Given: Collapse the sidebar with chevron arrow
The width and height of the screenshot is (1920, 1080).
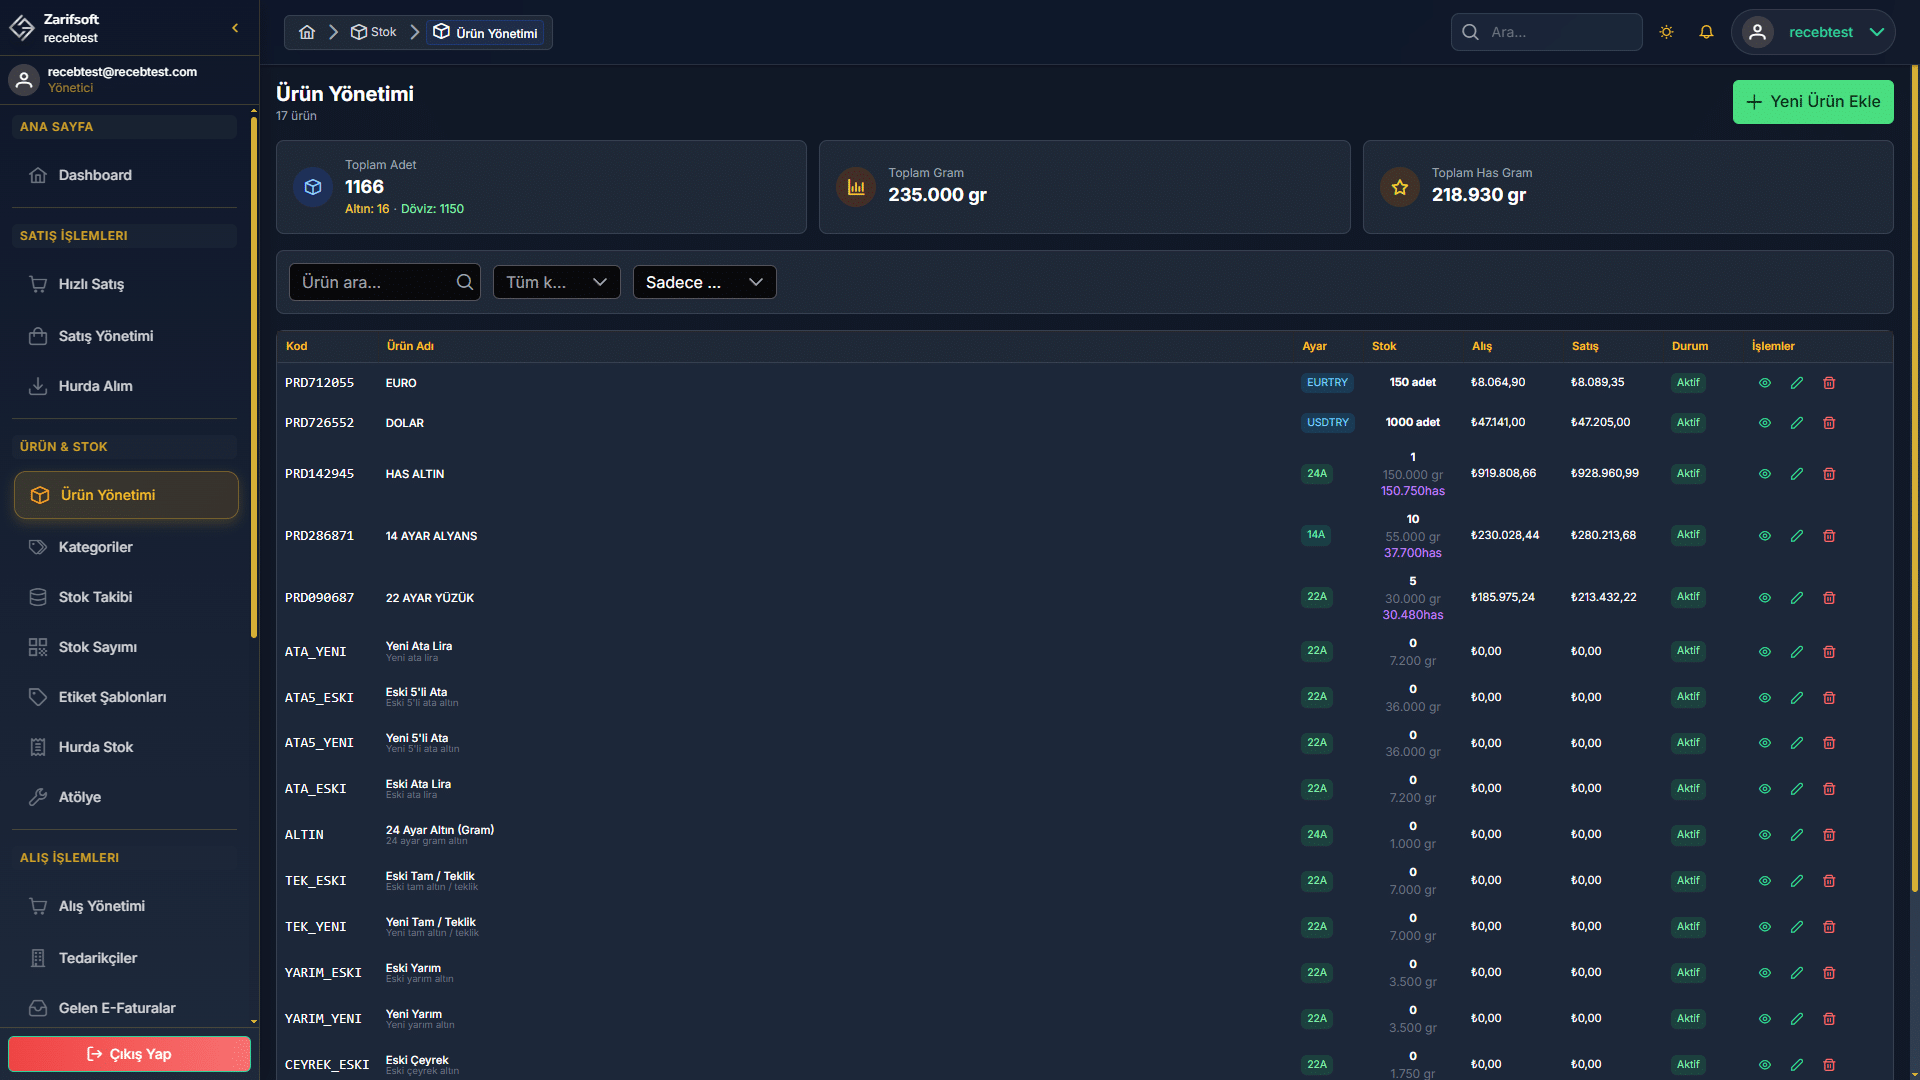Looking at the screenshot, I should [x=235, y=28].
